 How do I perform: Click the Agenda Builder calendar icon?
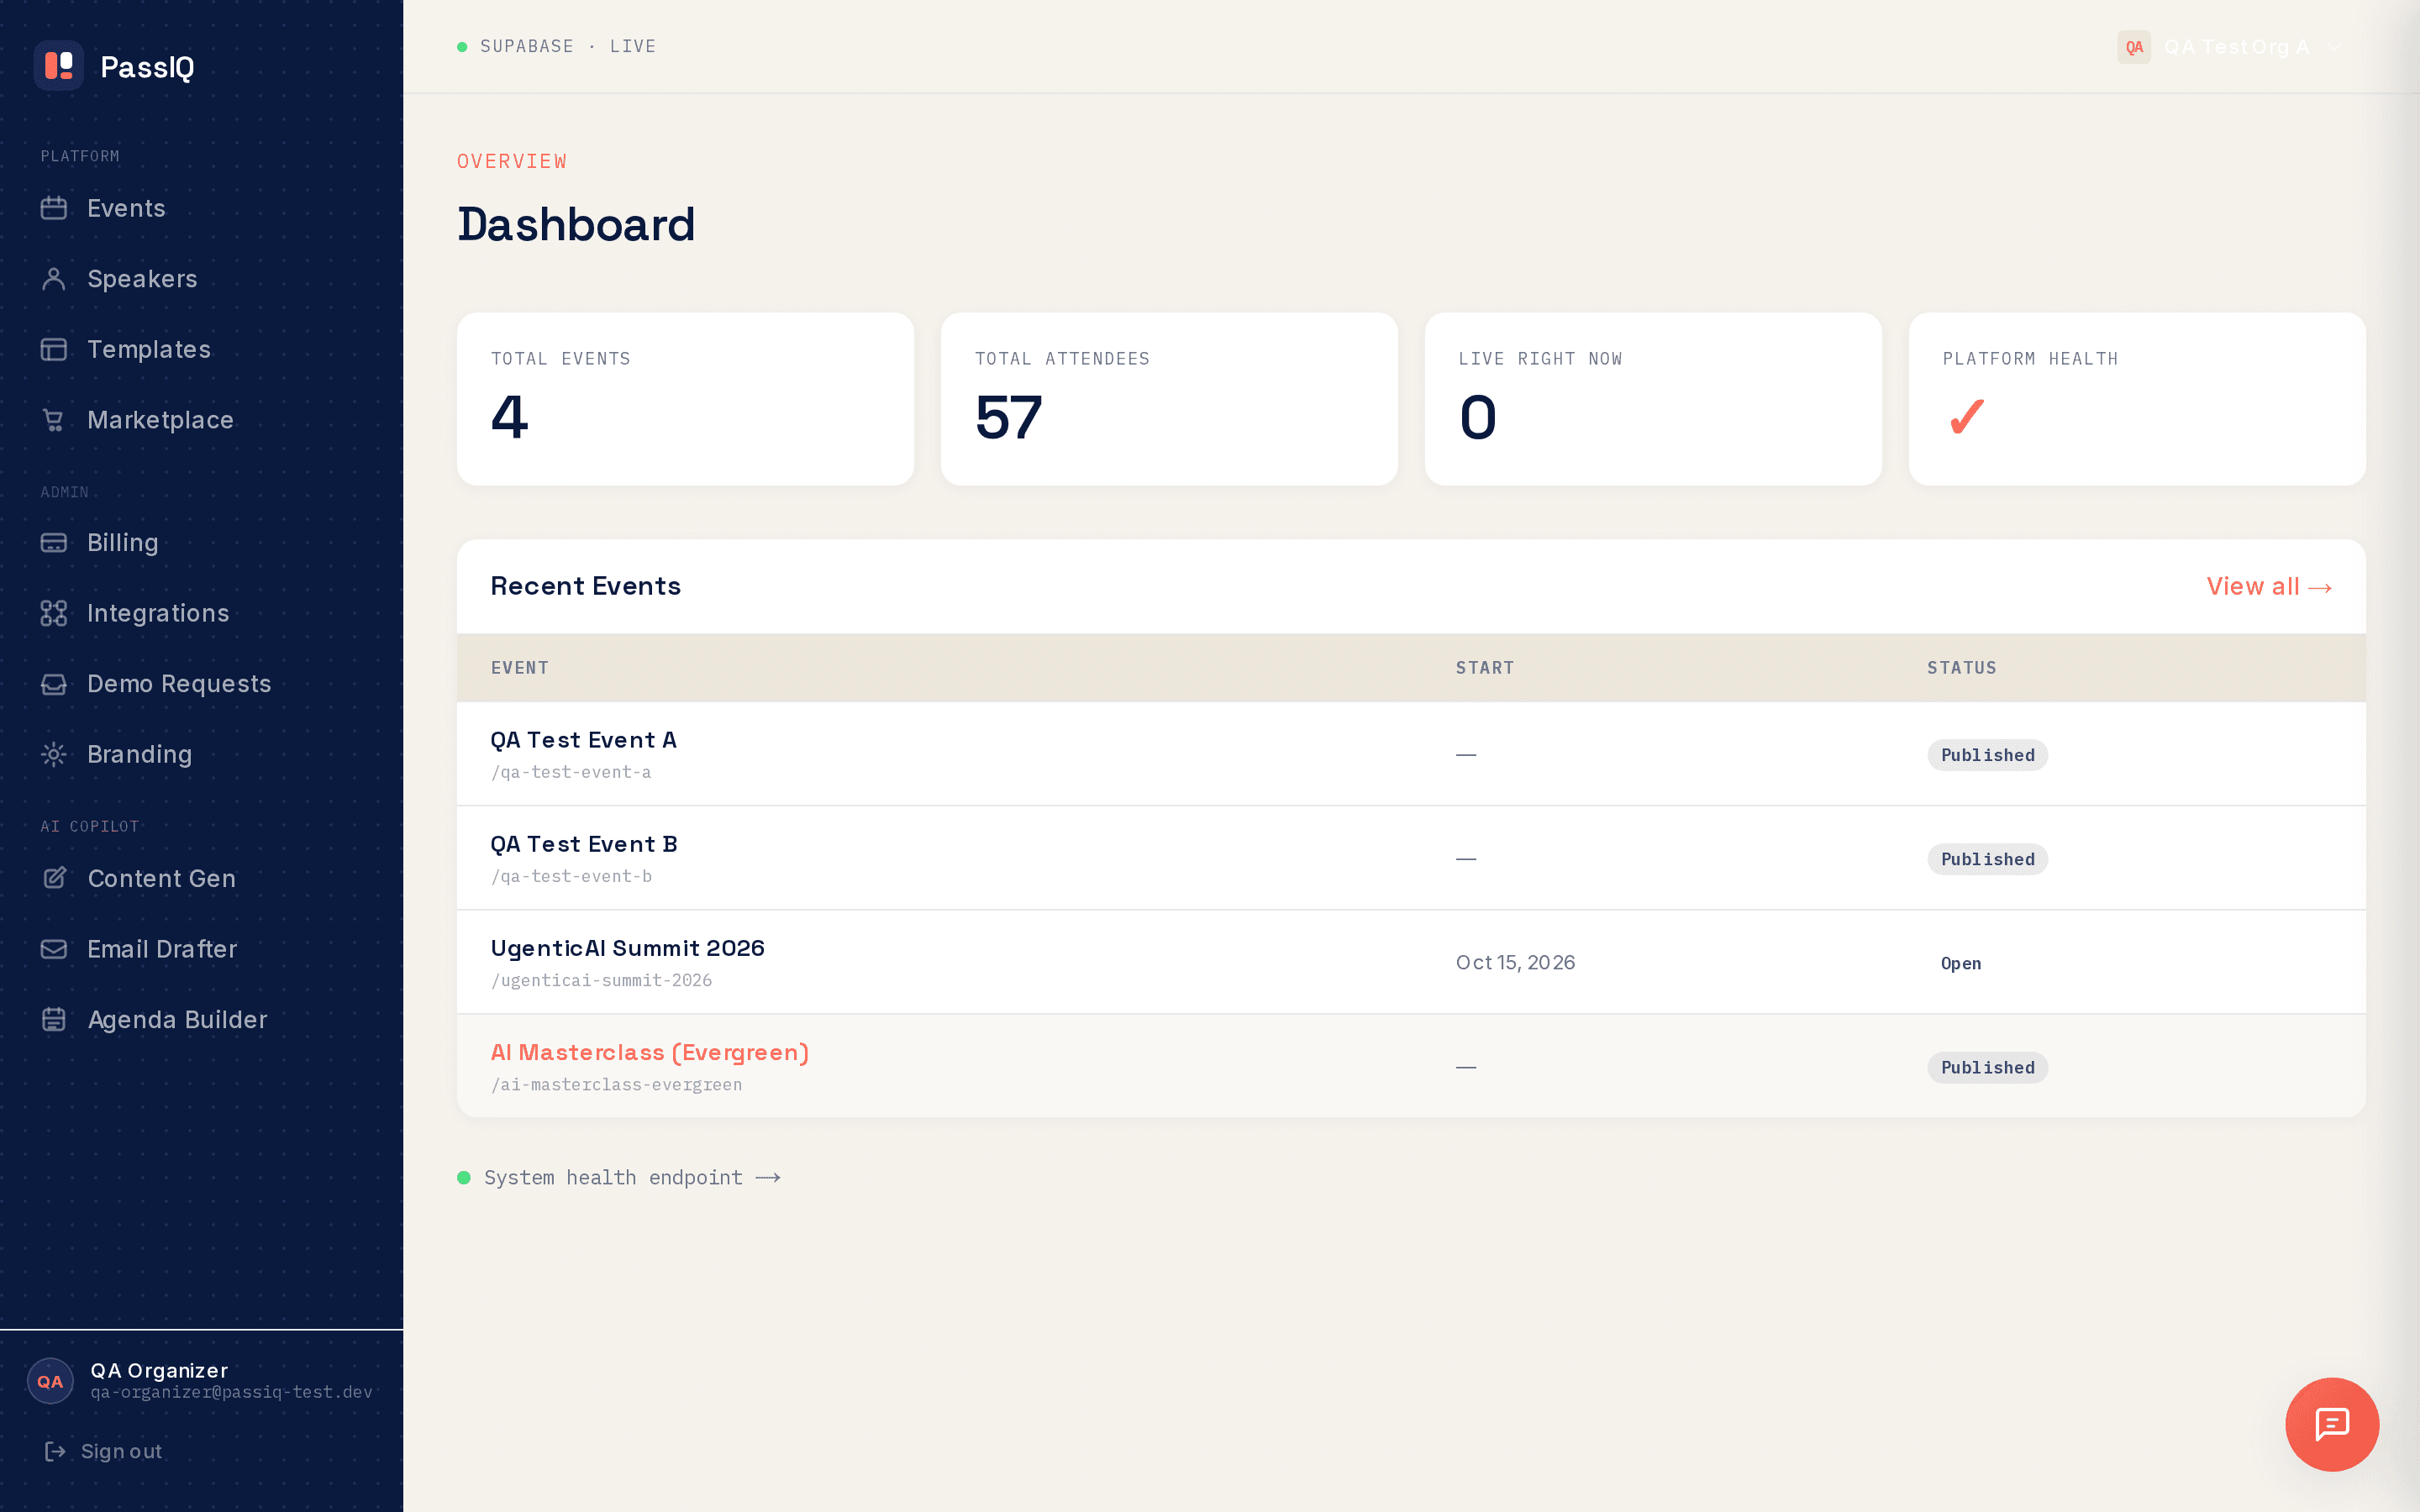coord(54,1019)
